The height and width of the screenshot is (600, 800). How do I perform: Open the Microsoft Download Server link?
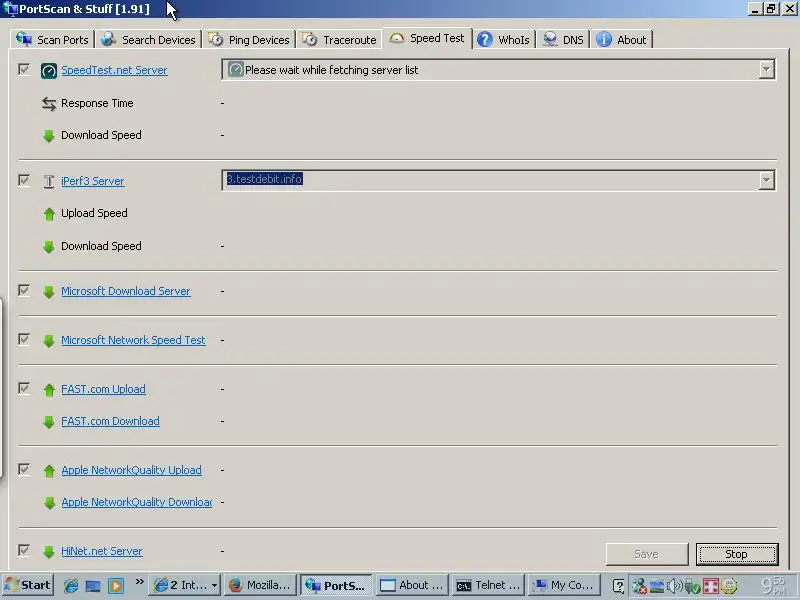[126, 291]
